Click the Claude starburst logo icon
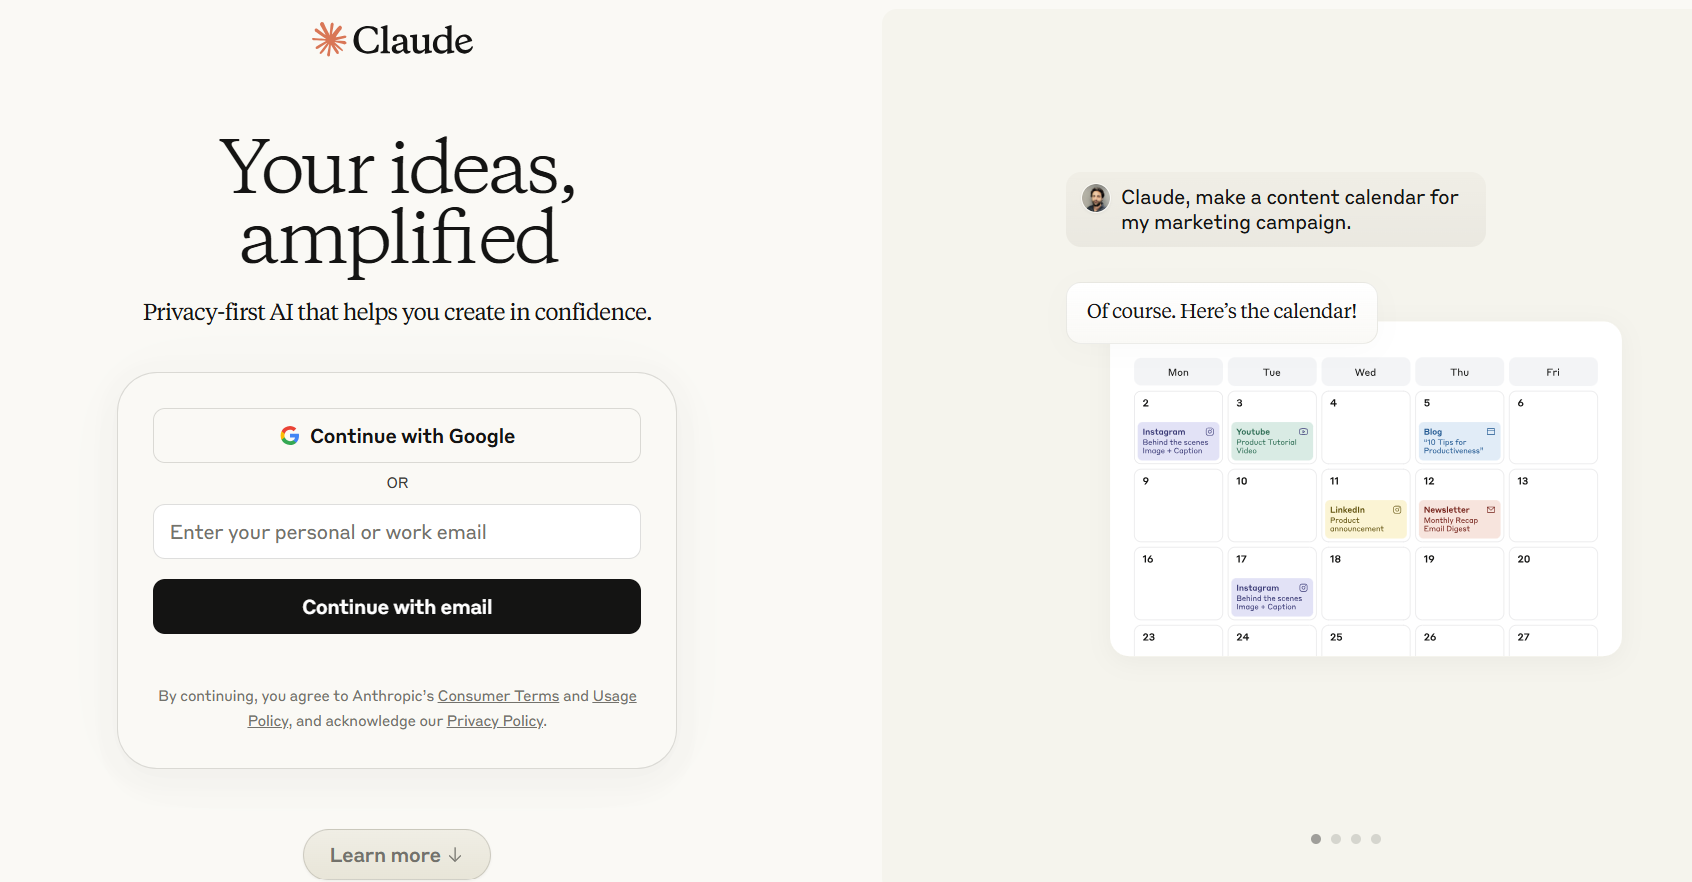Image resolution: width=1692 pixels, height=882 pixels. 329,39
